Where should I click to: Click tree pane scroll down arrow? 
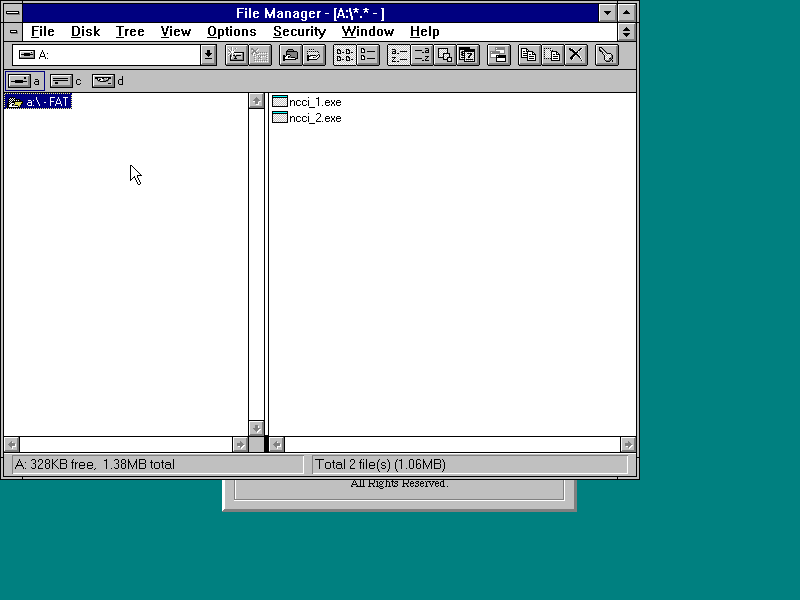click(x=256, y=428)
